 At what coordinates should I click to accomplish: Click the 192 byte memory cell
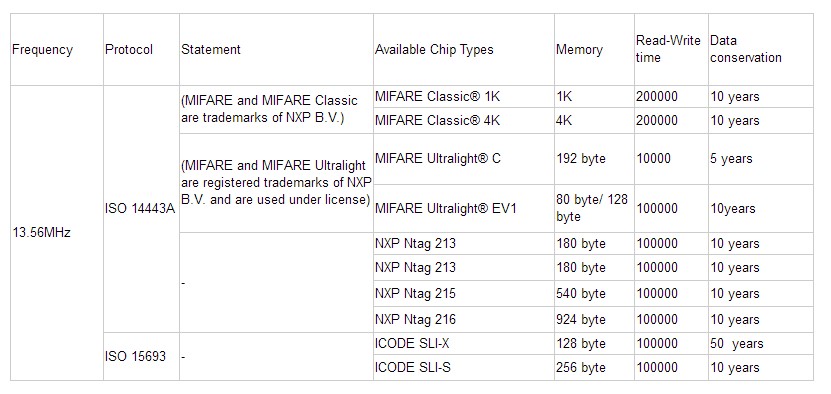pos(594,159)
